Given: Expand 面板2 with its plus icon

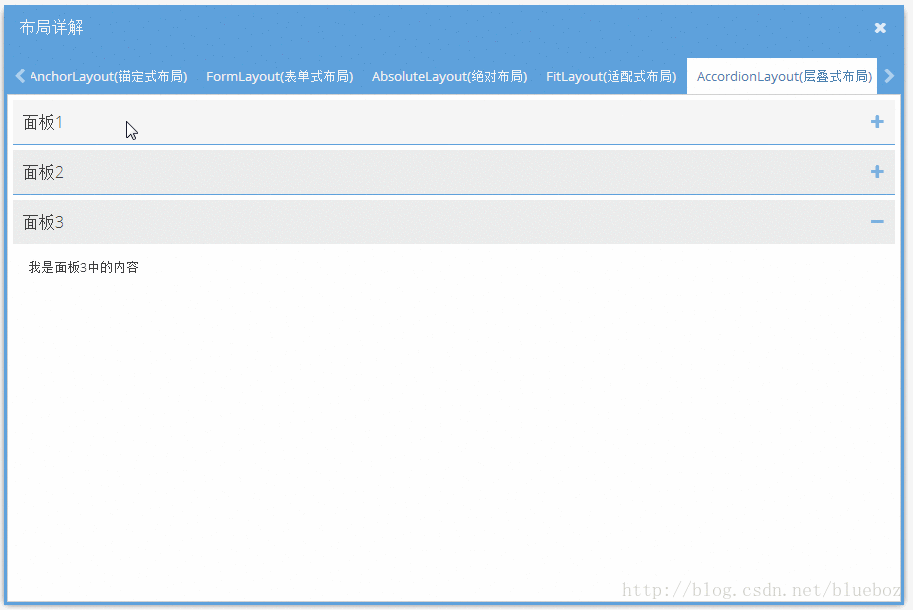Looking at the screenshot, I should point(877,172).
